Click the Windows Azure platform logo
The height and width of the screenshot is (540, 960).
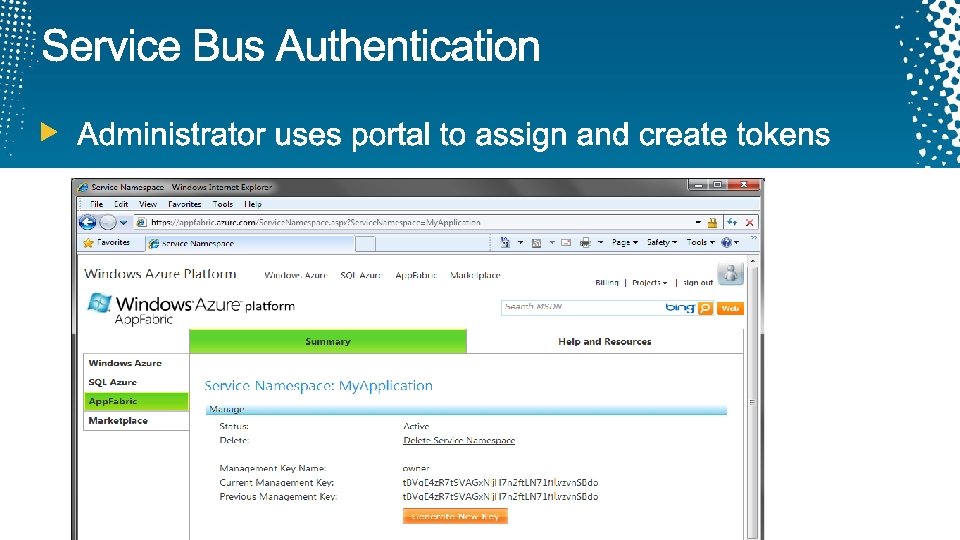(191, 309)
